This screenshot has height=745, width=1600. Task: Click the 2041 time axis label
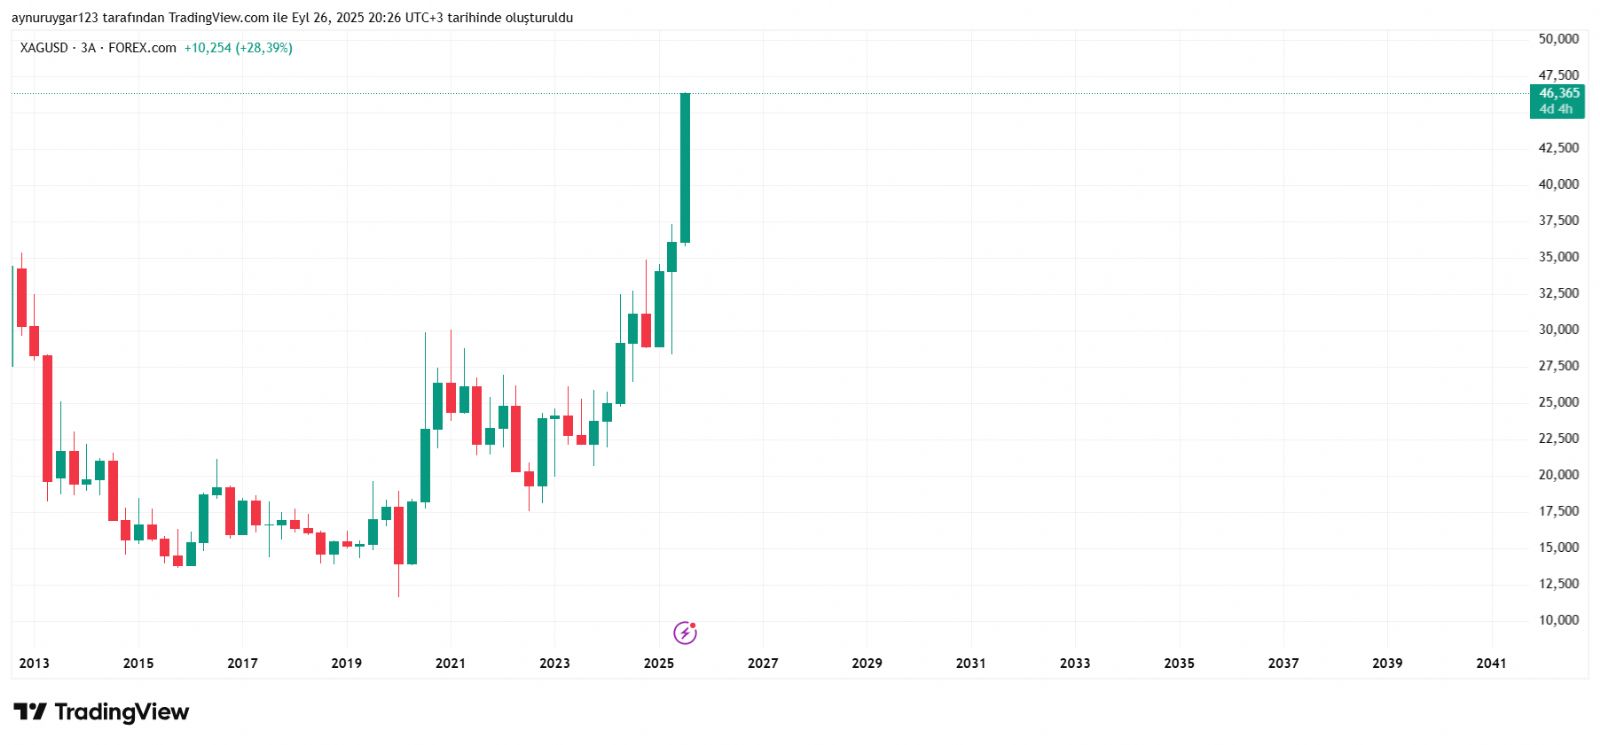coord(1491,663)
